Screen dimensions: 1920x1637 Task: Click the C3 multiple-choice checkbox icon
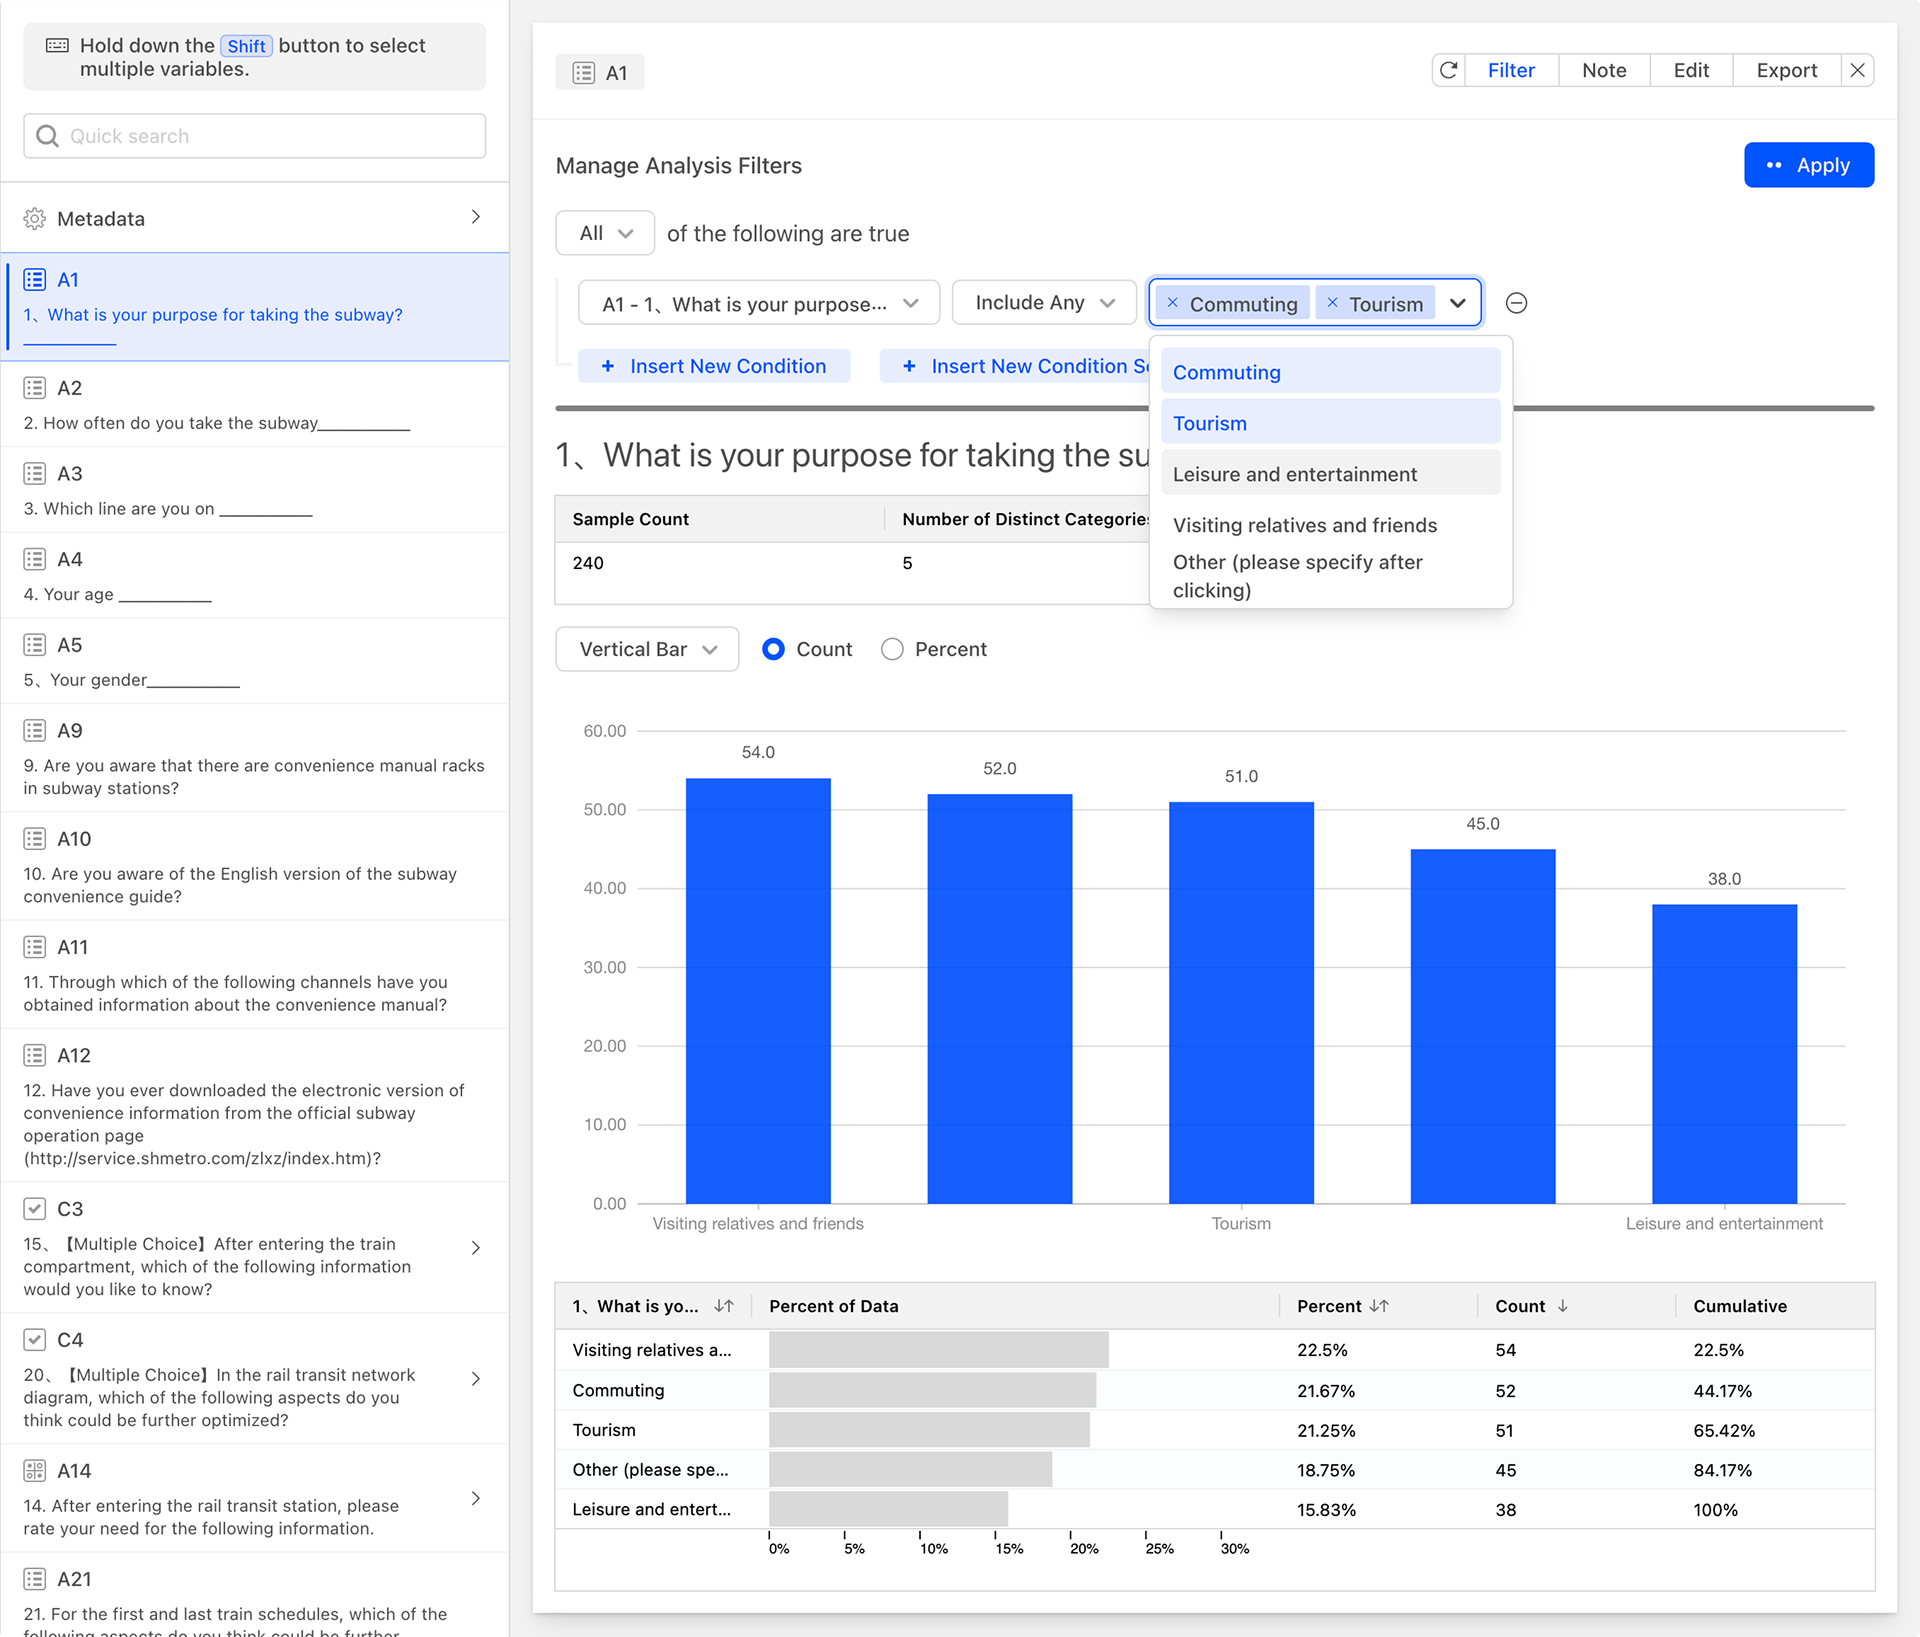35,1209
